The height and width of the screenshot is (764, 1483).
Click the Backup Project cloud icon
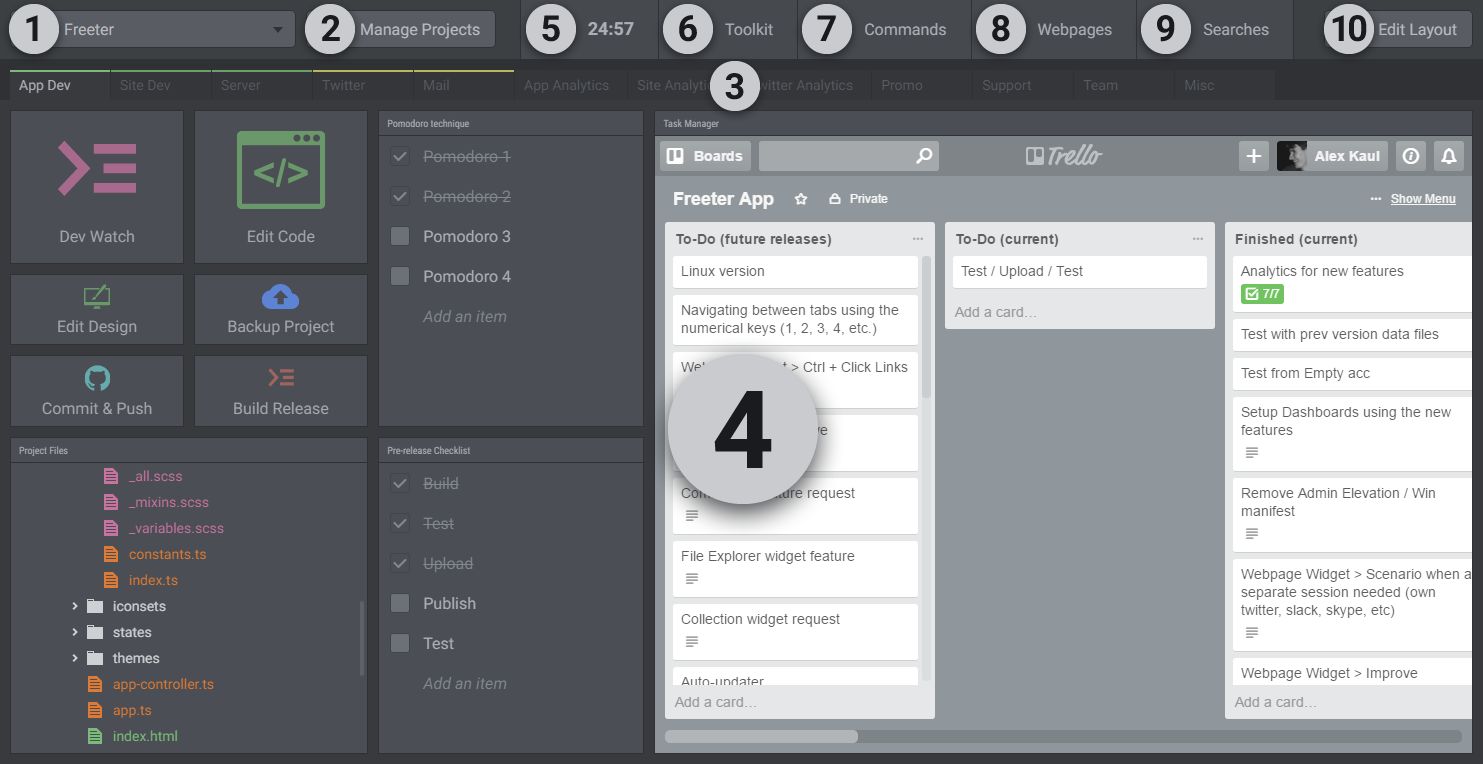[281, 297]
